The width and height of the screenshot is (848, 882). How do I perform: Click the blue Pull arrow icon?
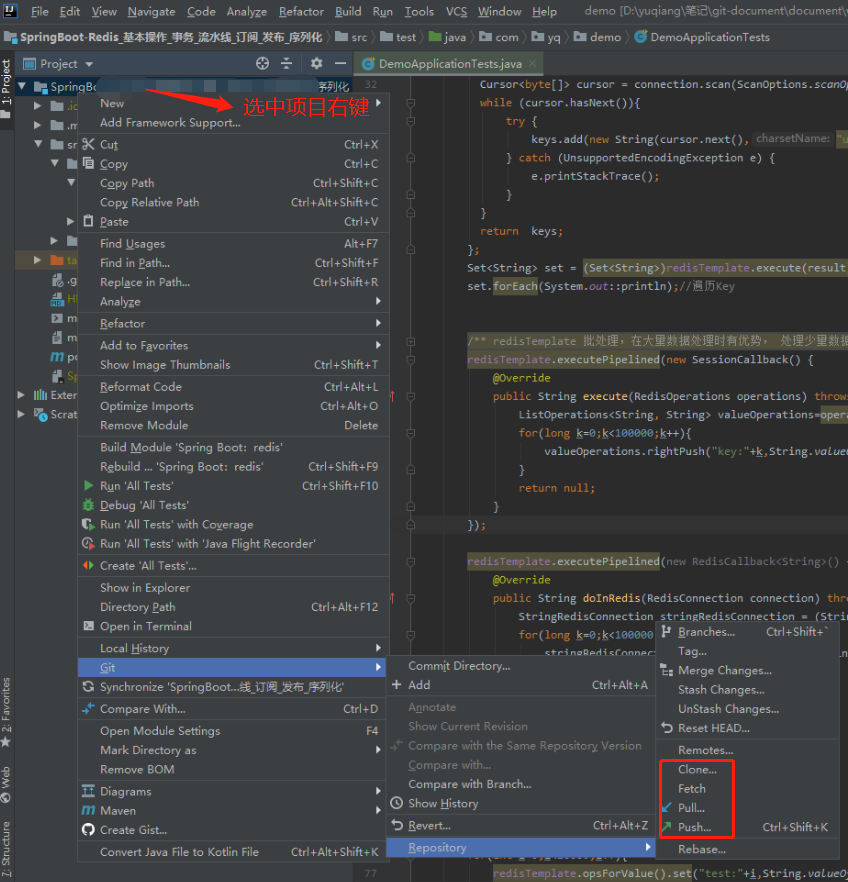tap(667, 808)
